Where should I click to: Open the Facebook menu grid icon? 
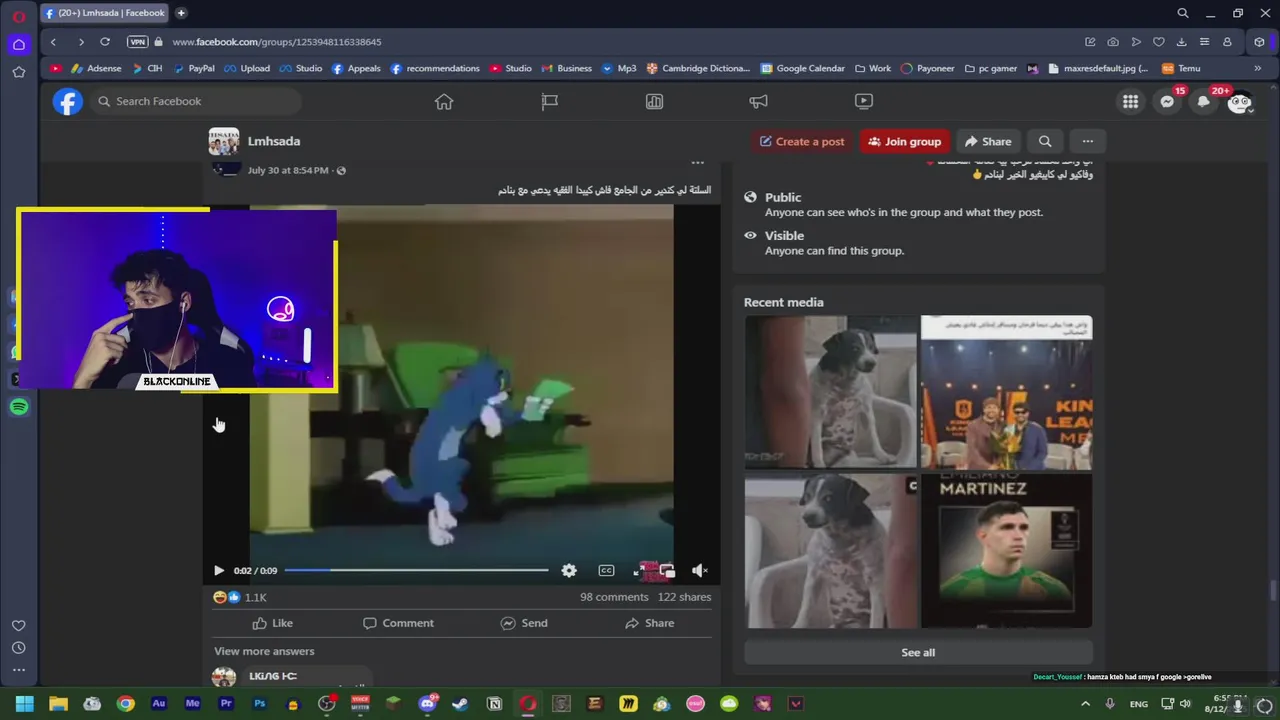[1130, 101]
